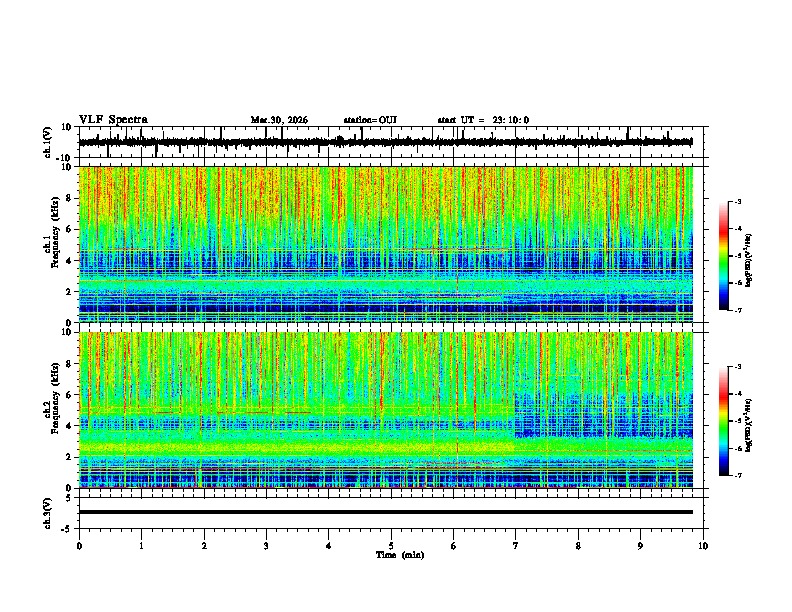The image size is (792, 612).
Task: Click time axis tick label '10' at bottom right
Action: click(703, 546)
